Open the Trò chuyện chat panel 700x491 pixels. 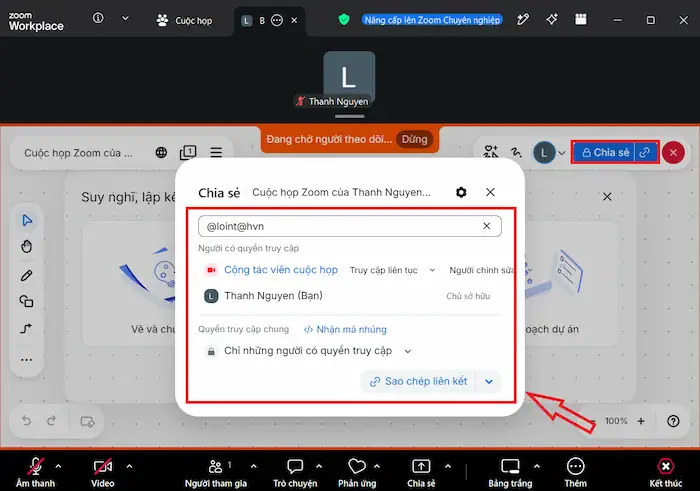tap(295, 472)
